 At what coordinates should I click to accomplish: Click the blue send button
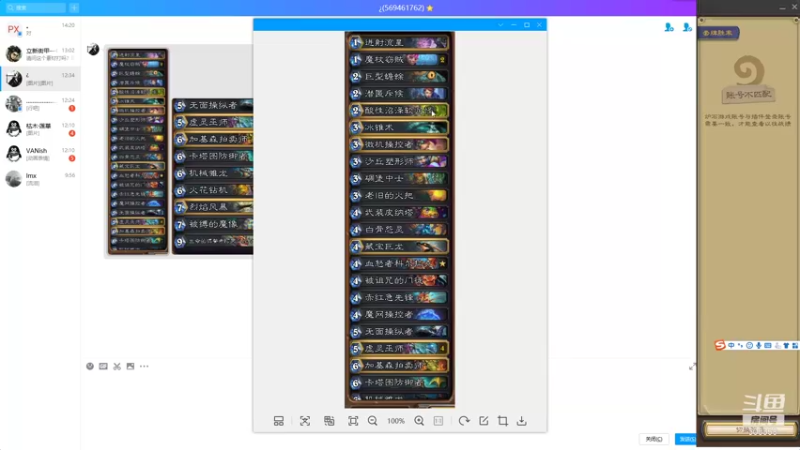685,439
